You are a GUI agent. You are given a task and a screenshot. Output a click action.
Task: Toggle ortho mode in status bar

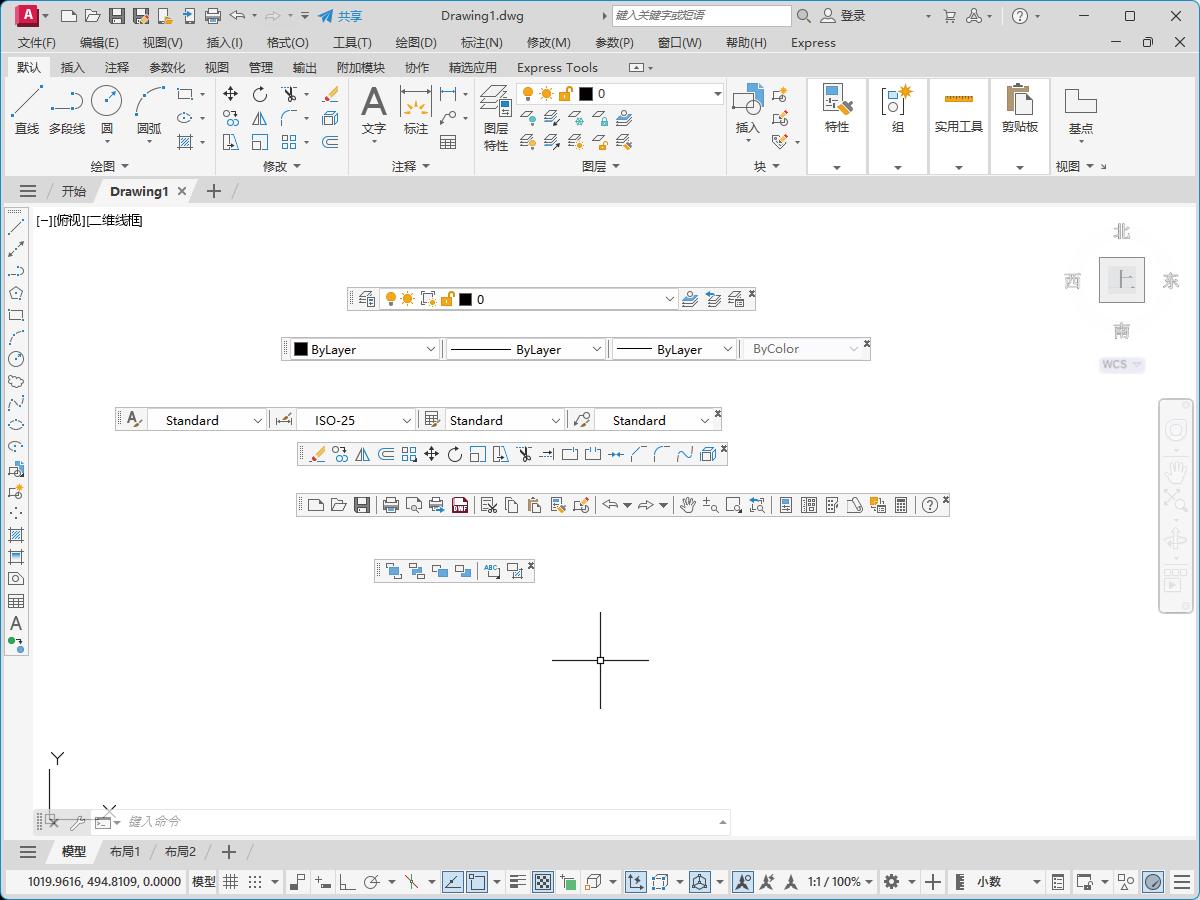coord(347,882)
